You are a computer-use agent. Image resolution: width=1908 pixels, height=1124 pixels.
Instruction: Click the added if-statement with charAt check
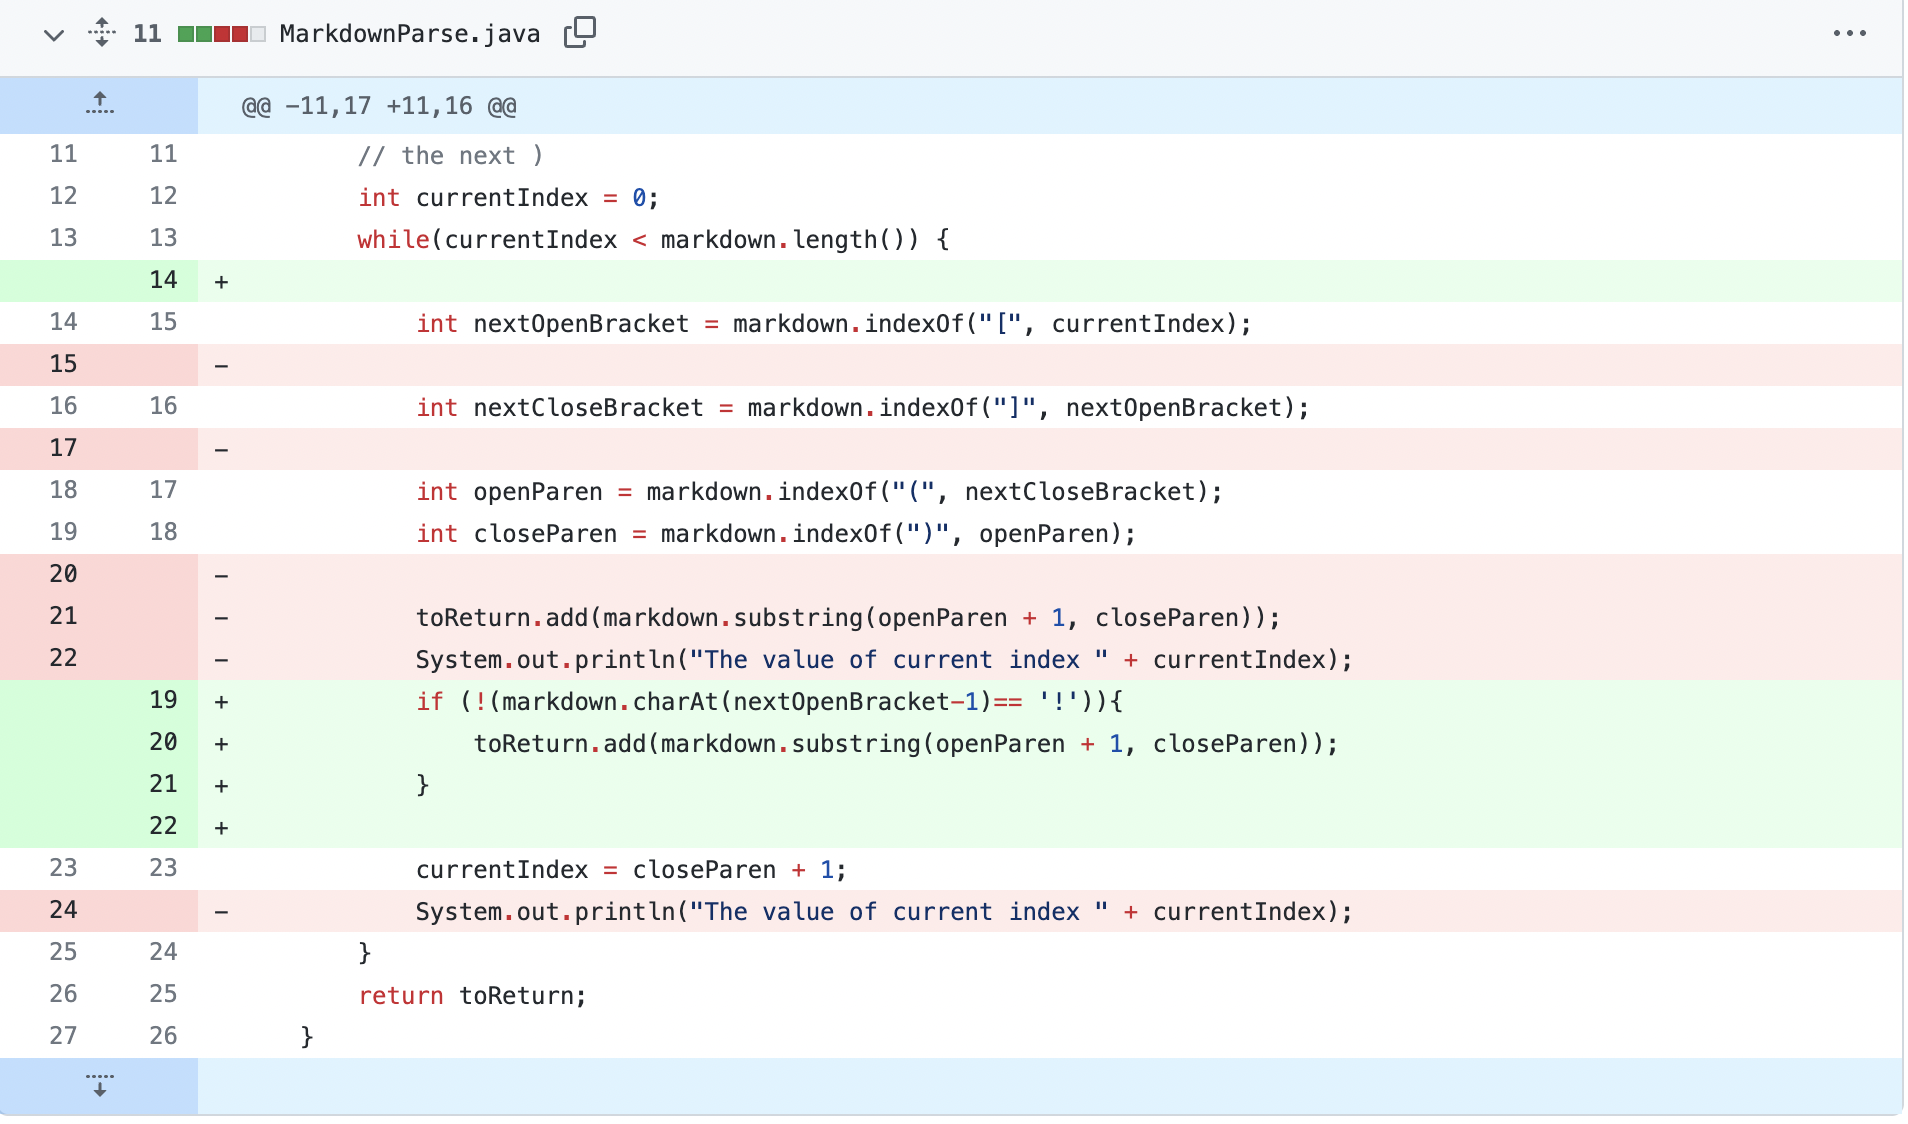pyautogui.click(x=769, y=702)
